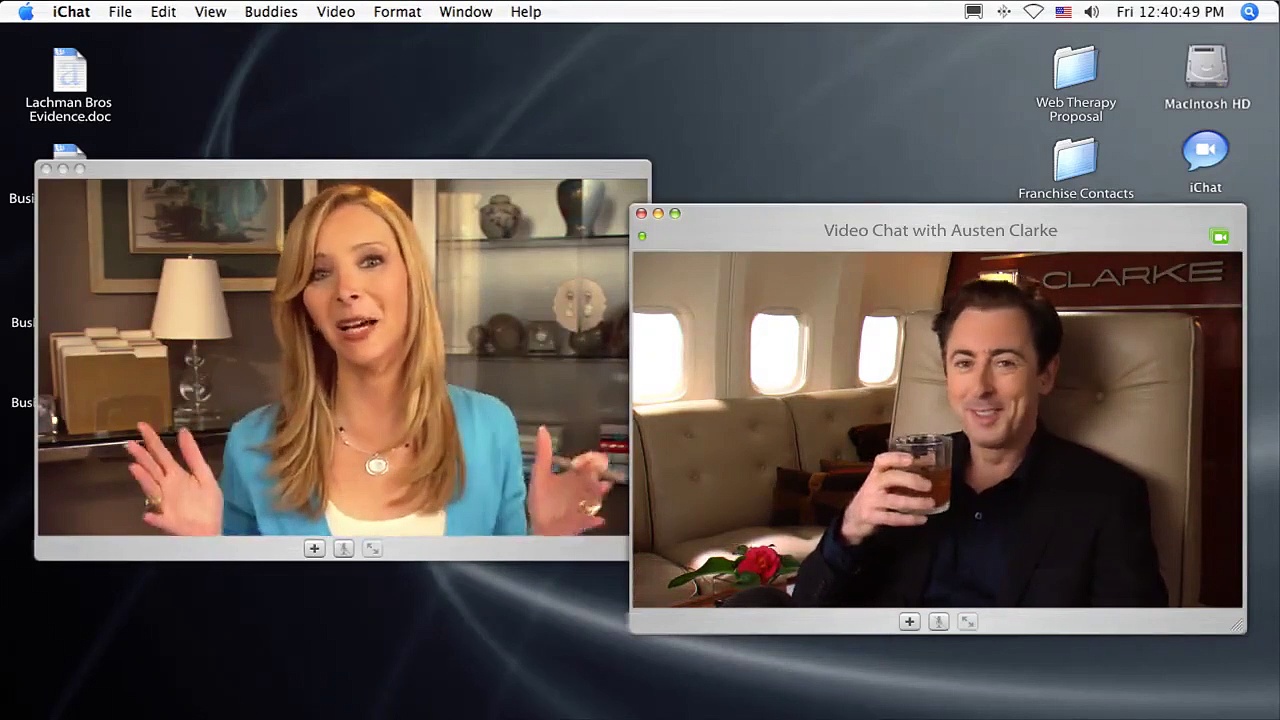Open the volume control in the menu bar

(x=1091, y=12)
